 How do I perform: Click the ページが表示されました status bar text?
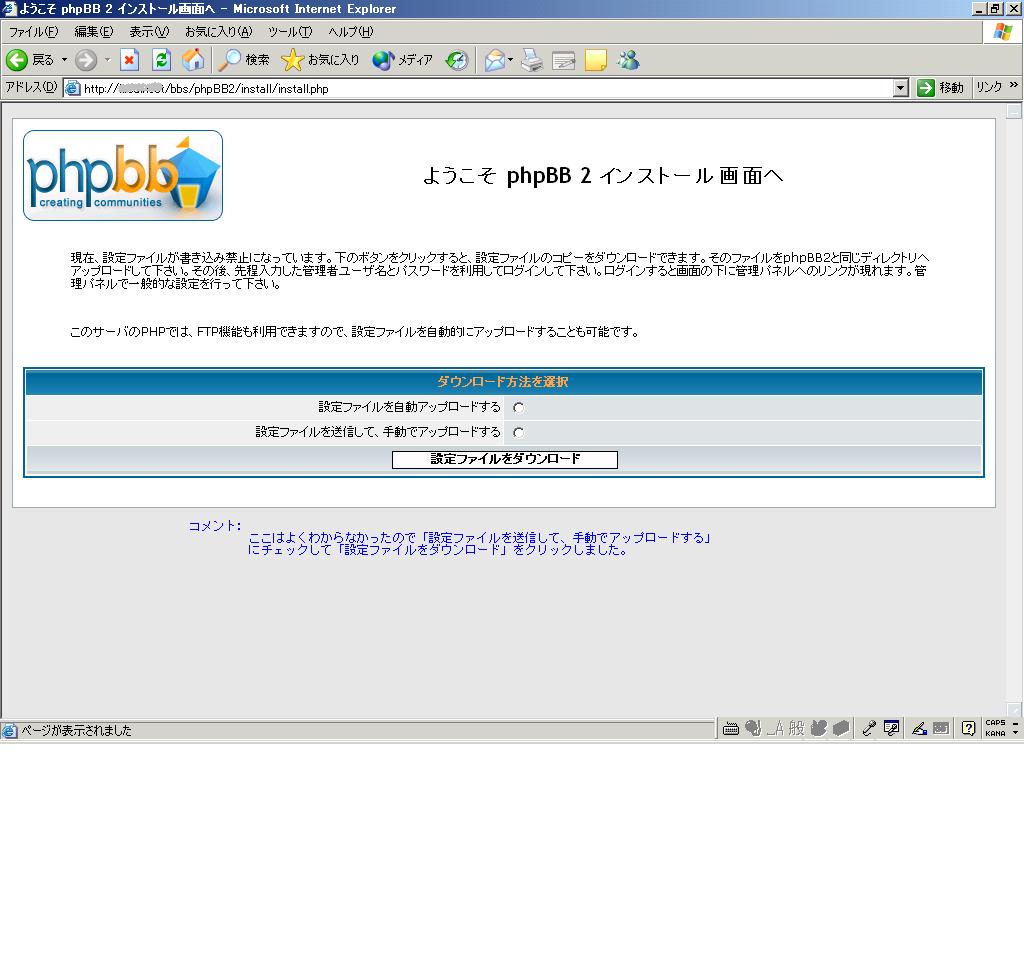tap(76, 730)
